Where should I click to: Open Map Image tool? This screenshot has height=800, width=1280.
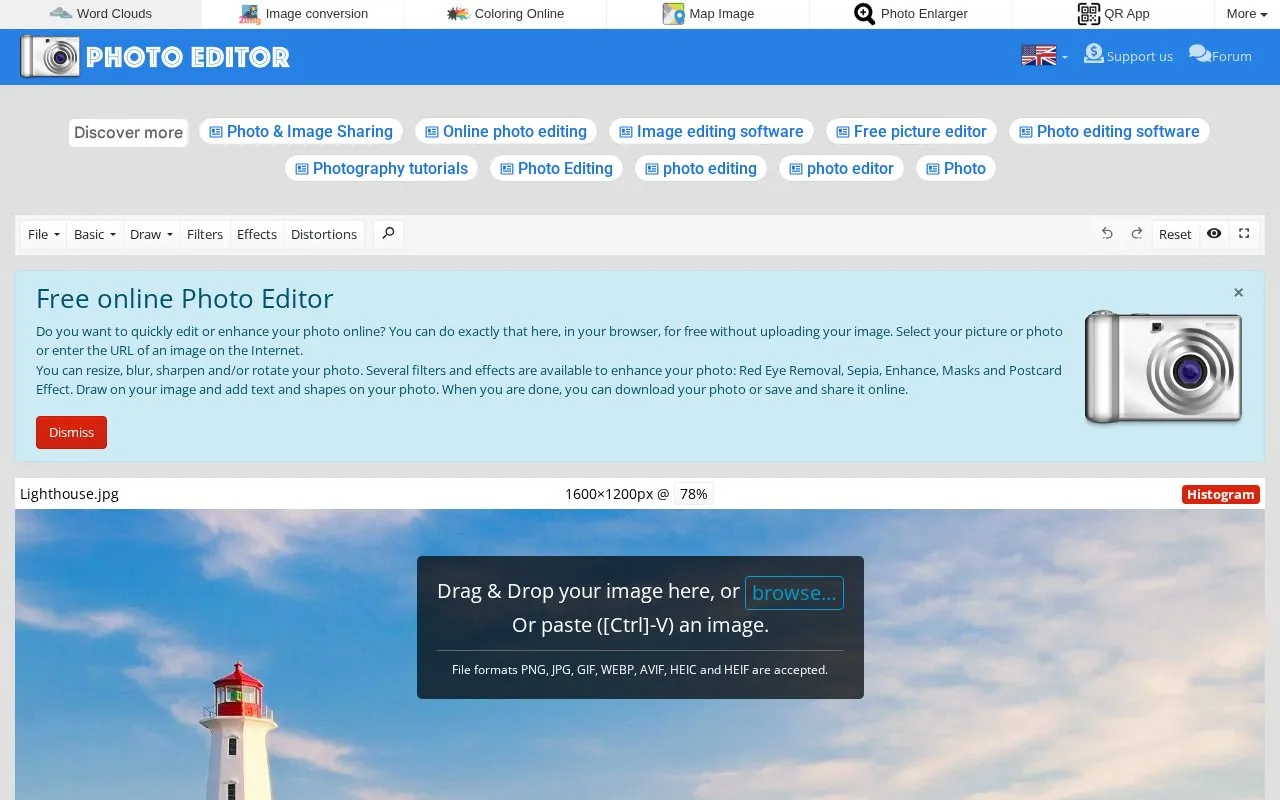coord(708,14)
